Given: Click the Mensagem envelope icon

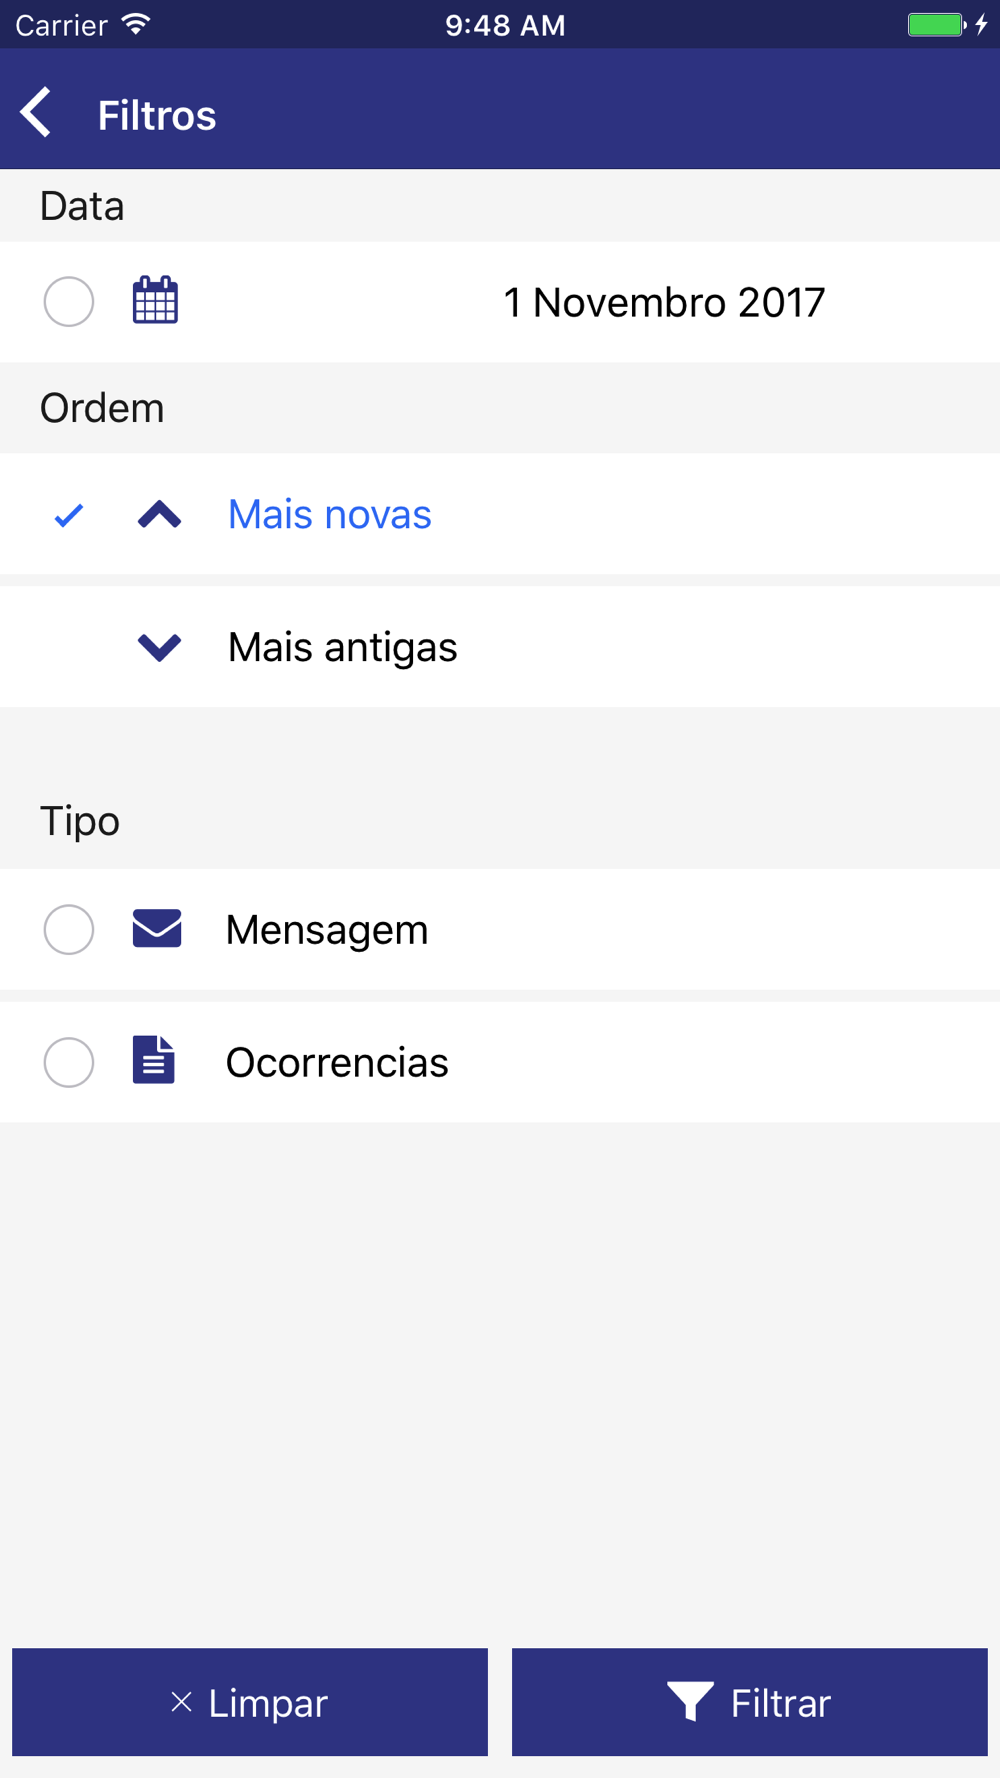Looking at the screenshot, I should click(x=157, y=929).
